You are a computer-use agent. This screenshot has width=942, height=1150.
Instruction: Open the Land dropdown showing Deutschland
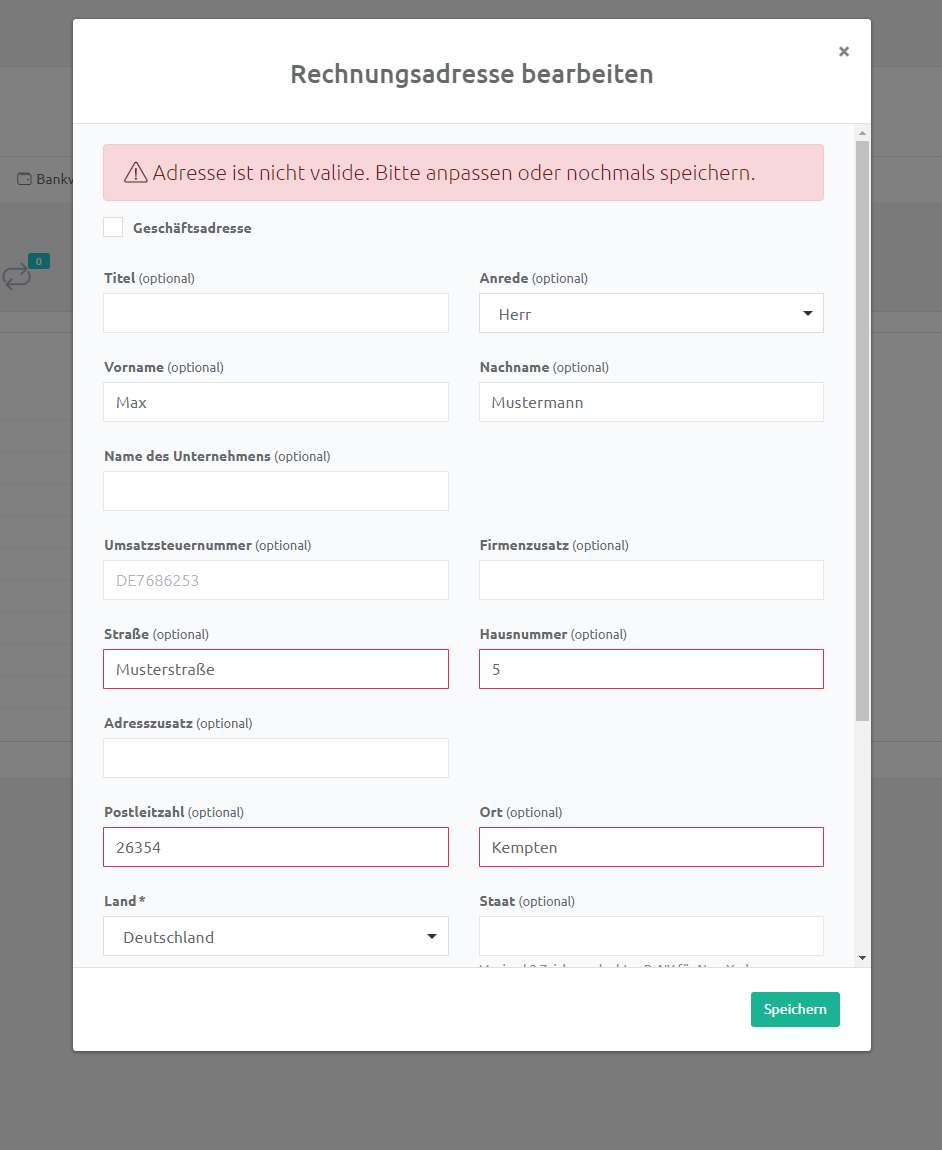pos(276,937)
